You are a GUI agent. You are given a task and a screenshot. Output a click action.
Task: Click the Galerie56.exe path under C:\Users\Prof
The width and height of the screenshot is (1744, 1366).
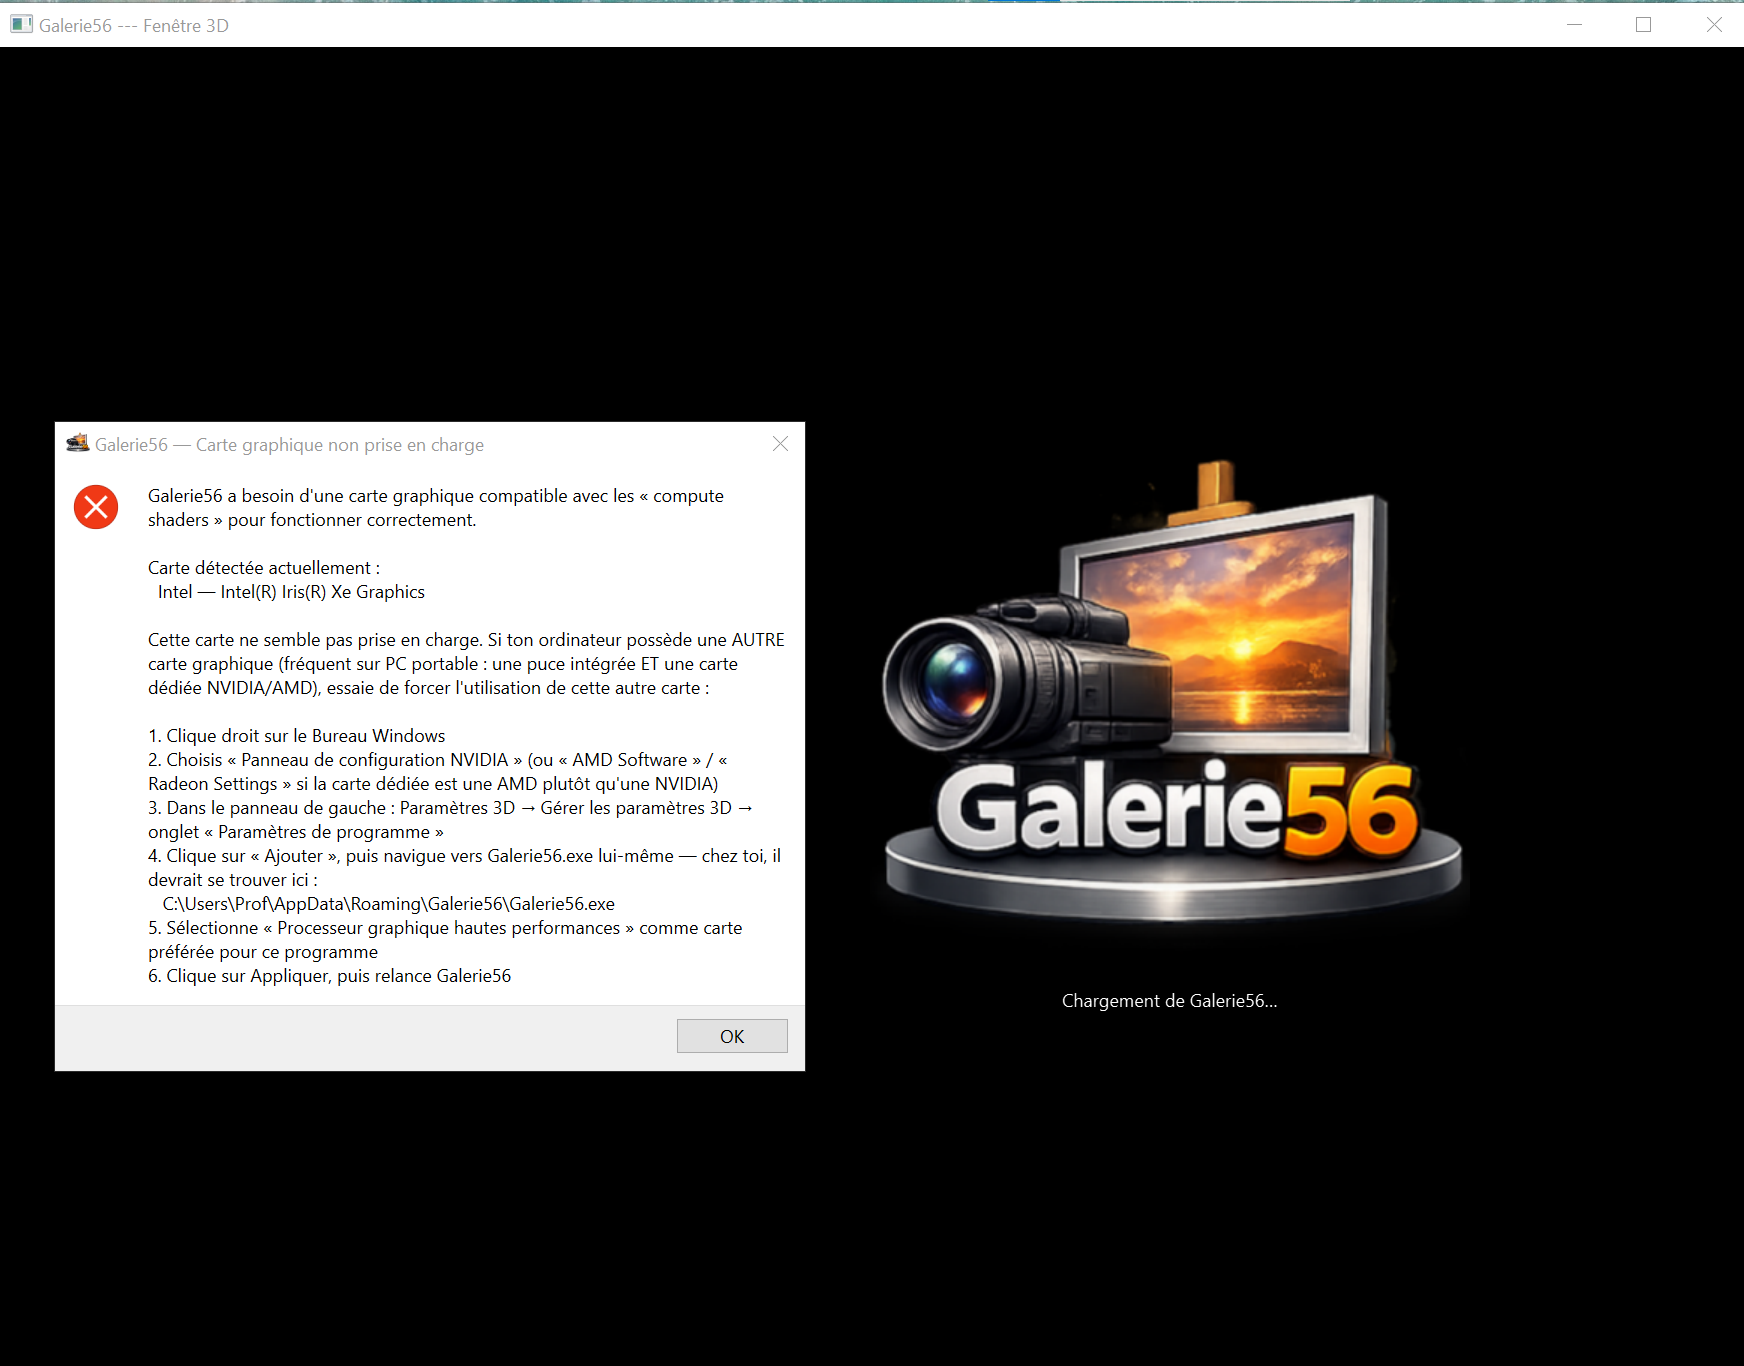388,904
